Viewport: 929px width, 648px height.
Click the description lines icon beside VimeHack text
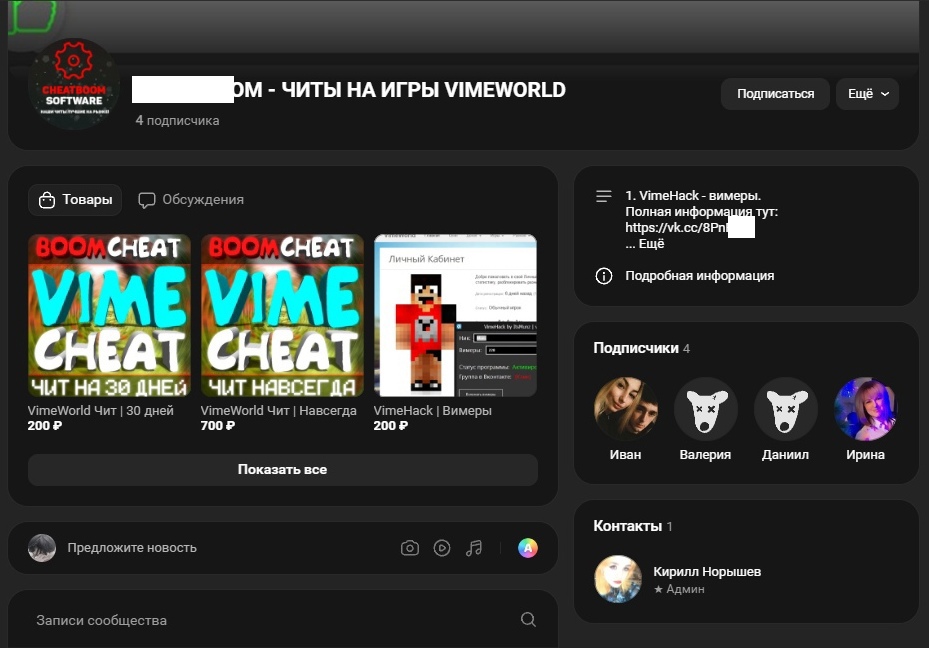pyautogui.click(x=603, y=197)
